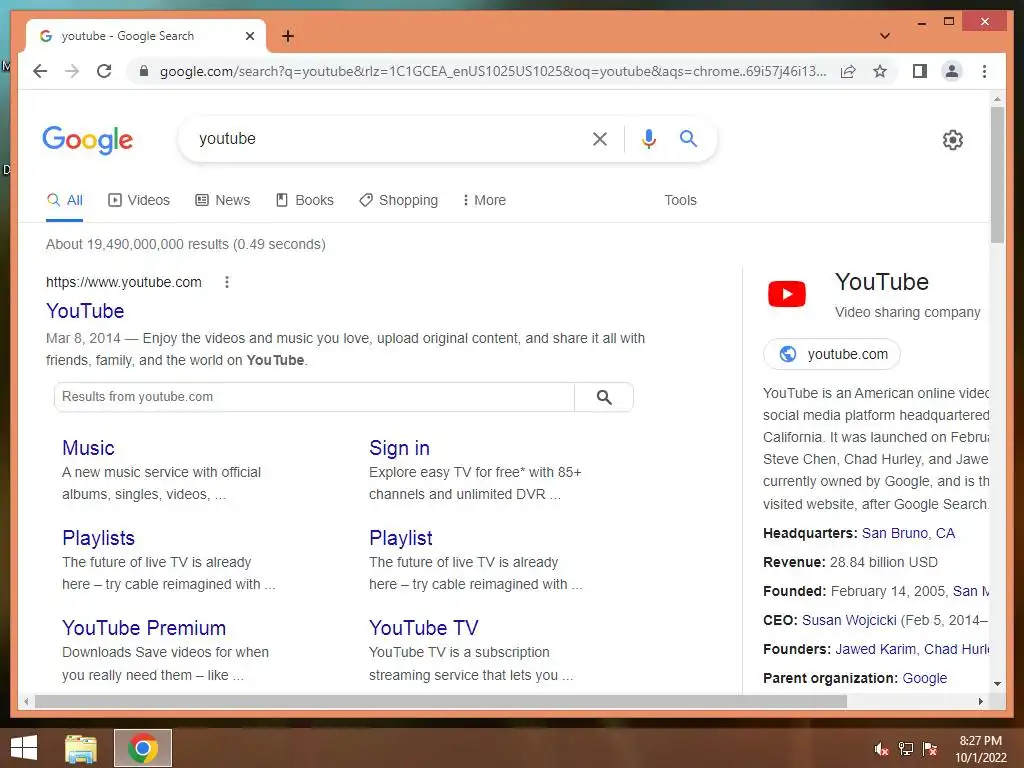Switch to Videos results tab
The height and width of the screenshot is (768, 1024).
138,200
